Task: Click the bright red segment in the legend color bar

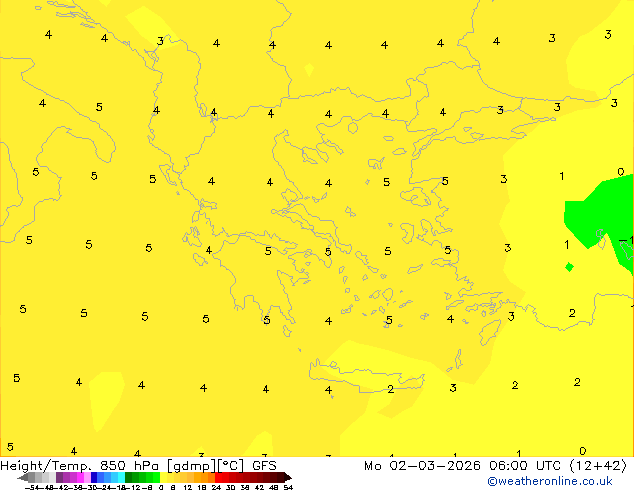Action: click(219, 478)
